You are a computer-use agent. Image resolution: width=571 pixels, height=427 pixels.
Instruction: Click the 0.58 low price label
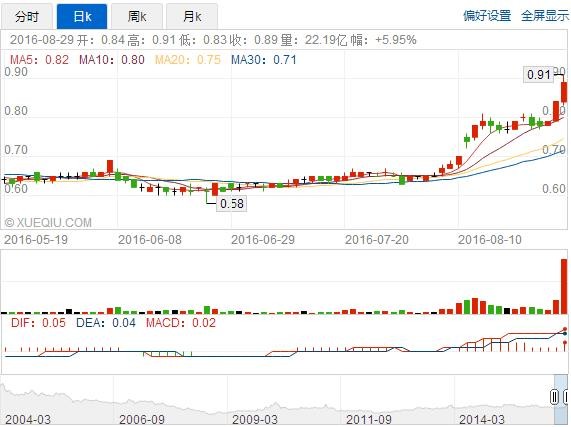coord(232,203)
